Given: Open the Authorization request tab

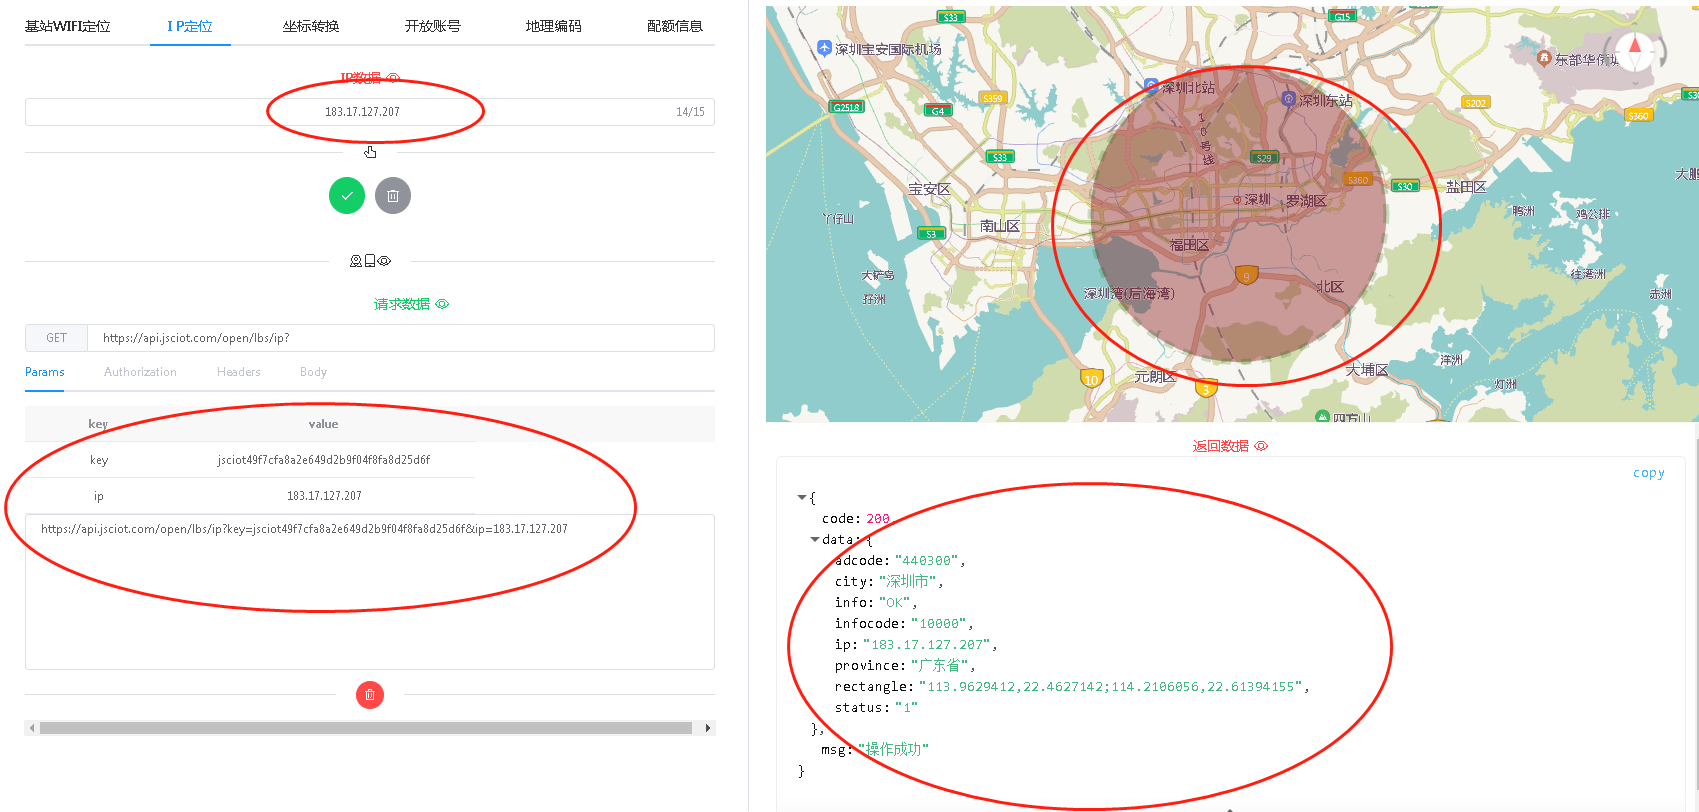Looking at the screenshot, I should click(140, 372).
